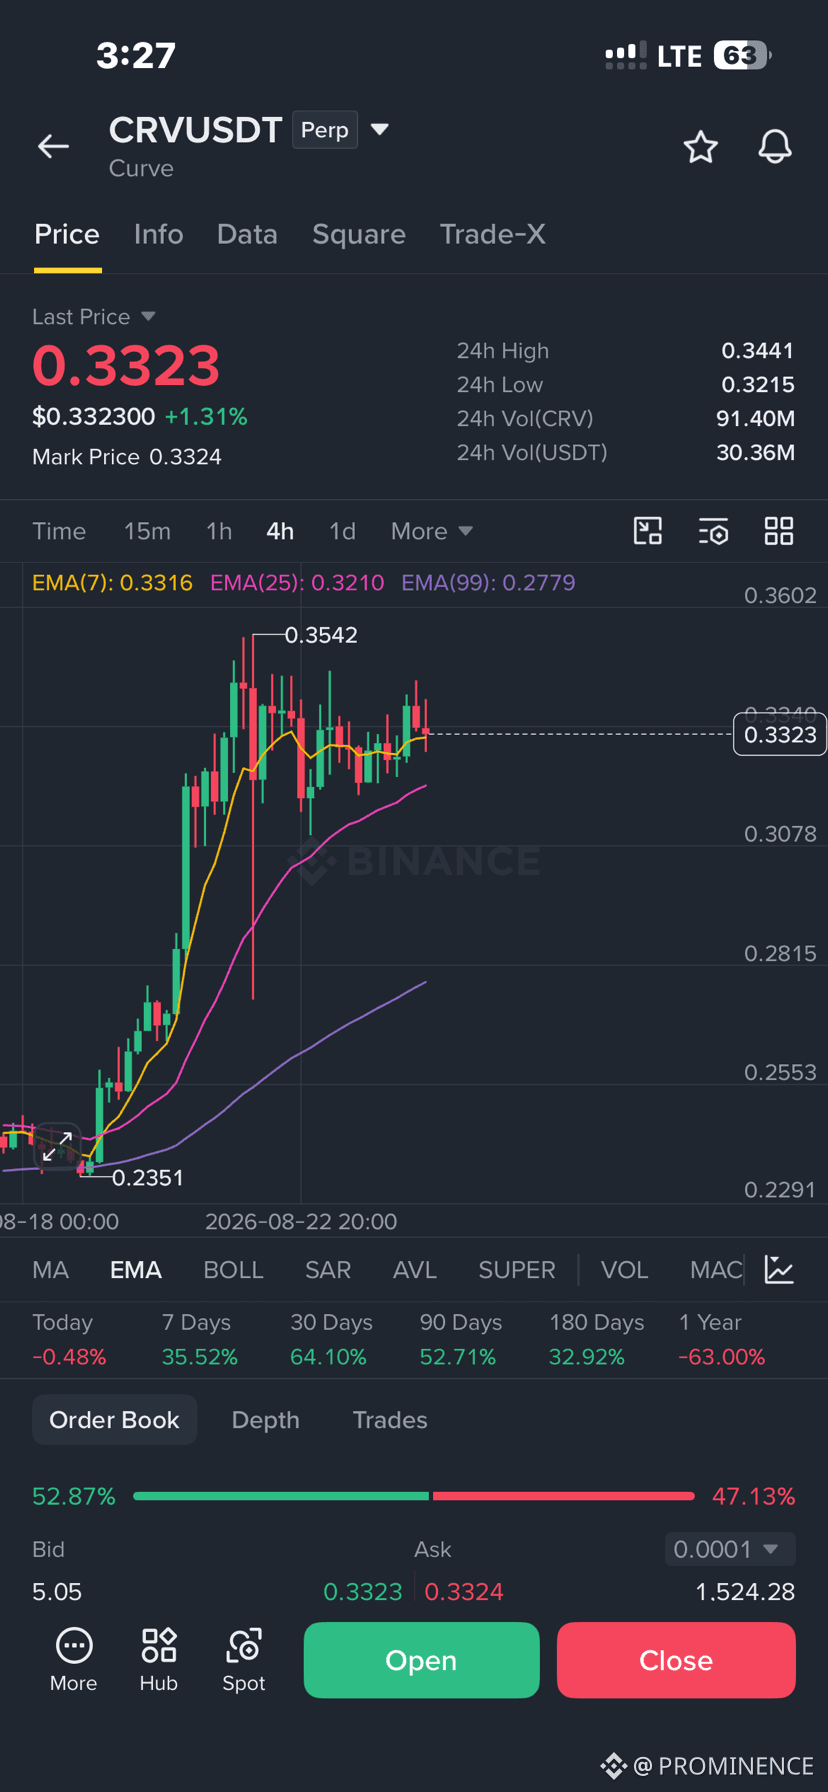828x1792 pixels.
Task: Open the Square tab
Action: pyautogui.click(x=359, y=234)
